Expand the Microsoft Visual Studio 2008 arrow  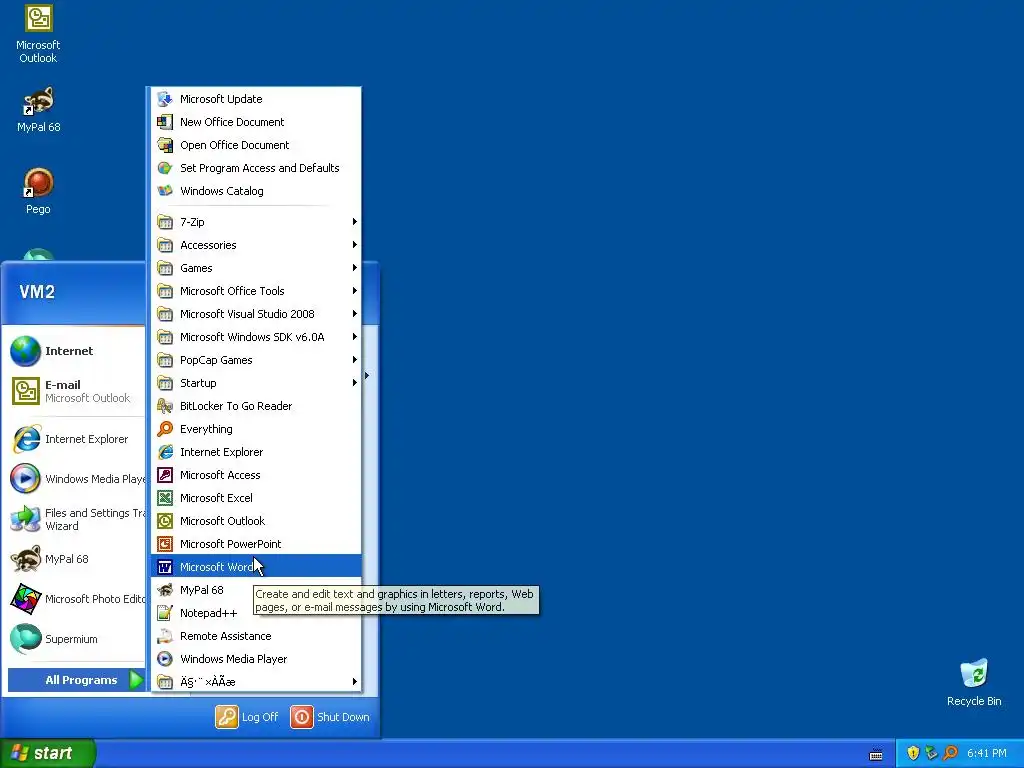(x=355, y=314)
